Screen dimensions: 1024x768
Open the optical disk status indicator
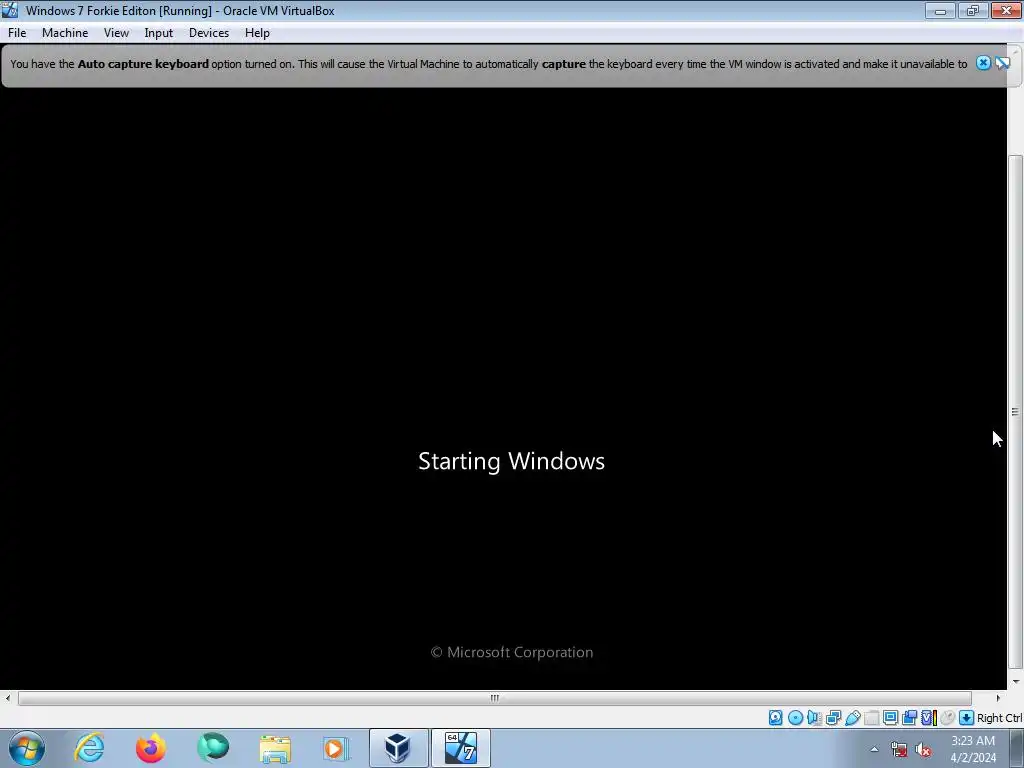(795, 718)
